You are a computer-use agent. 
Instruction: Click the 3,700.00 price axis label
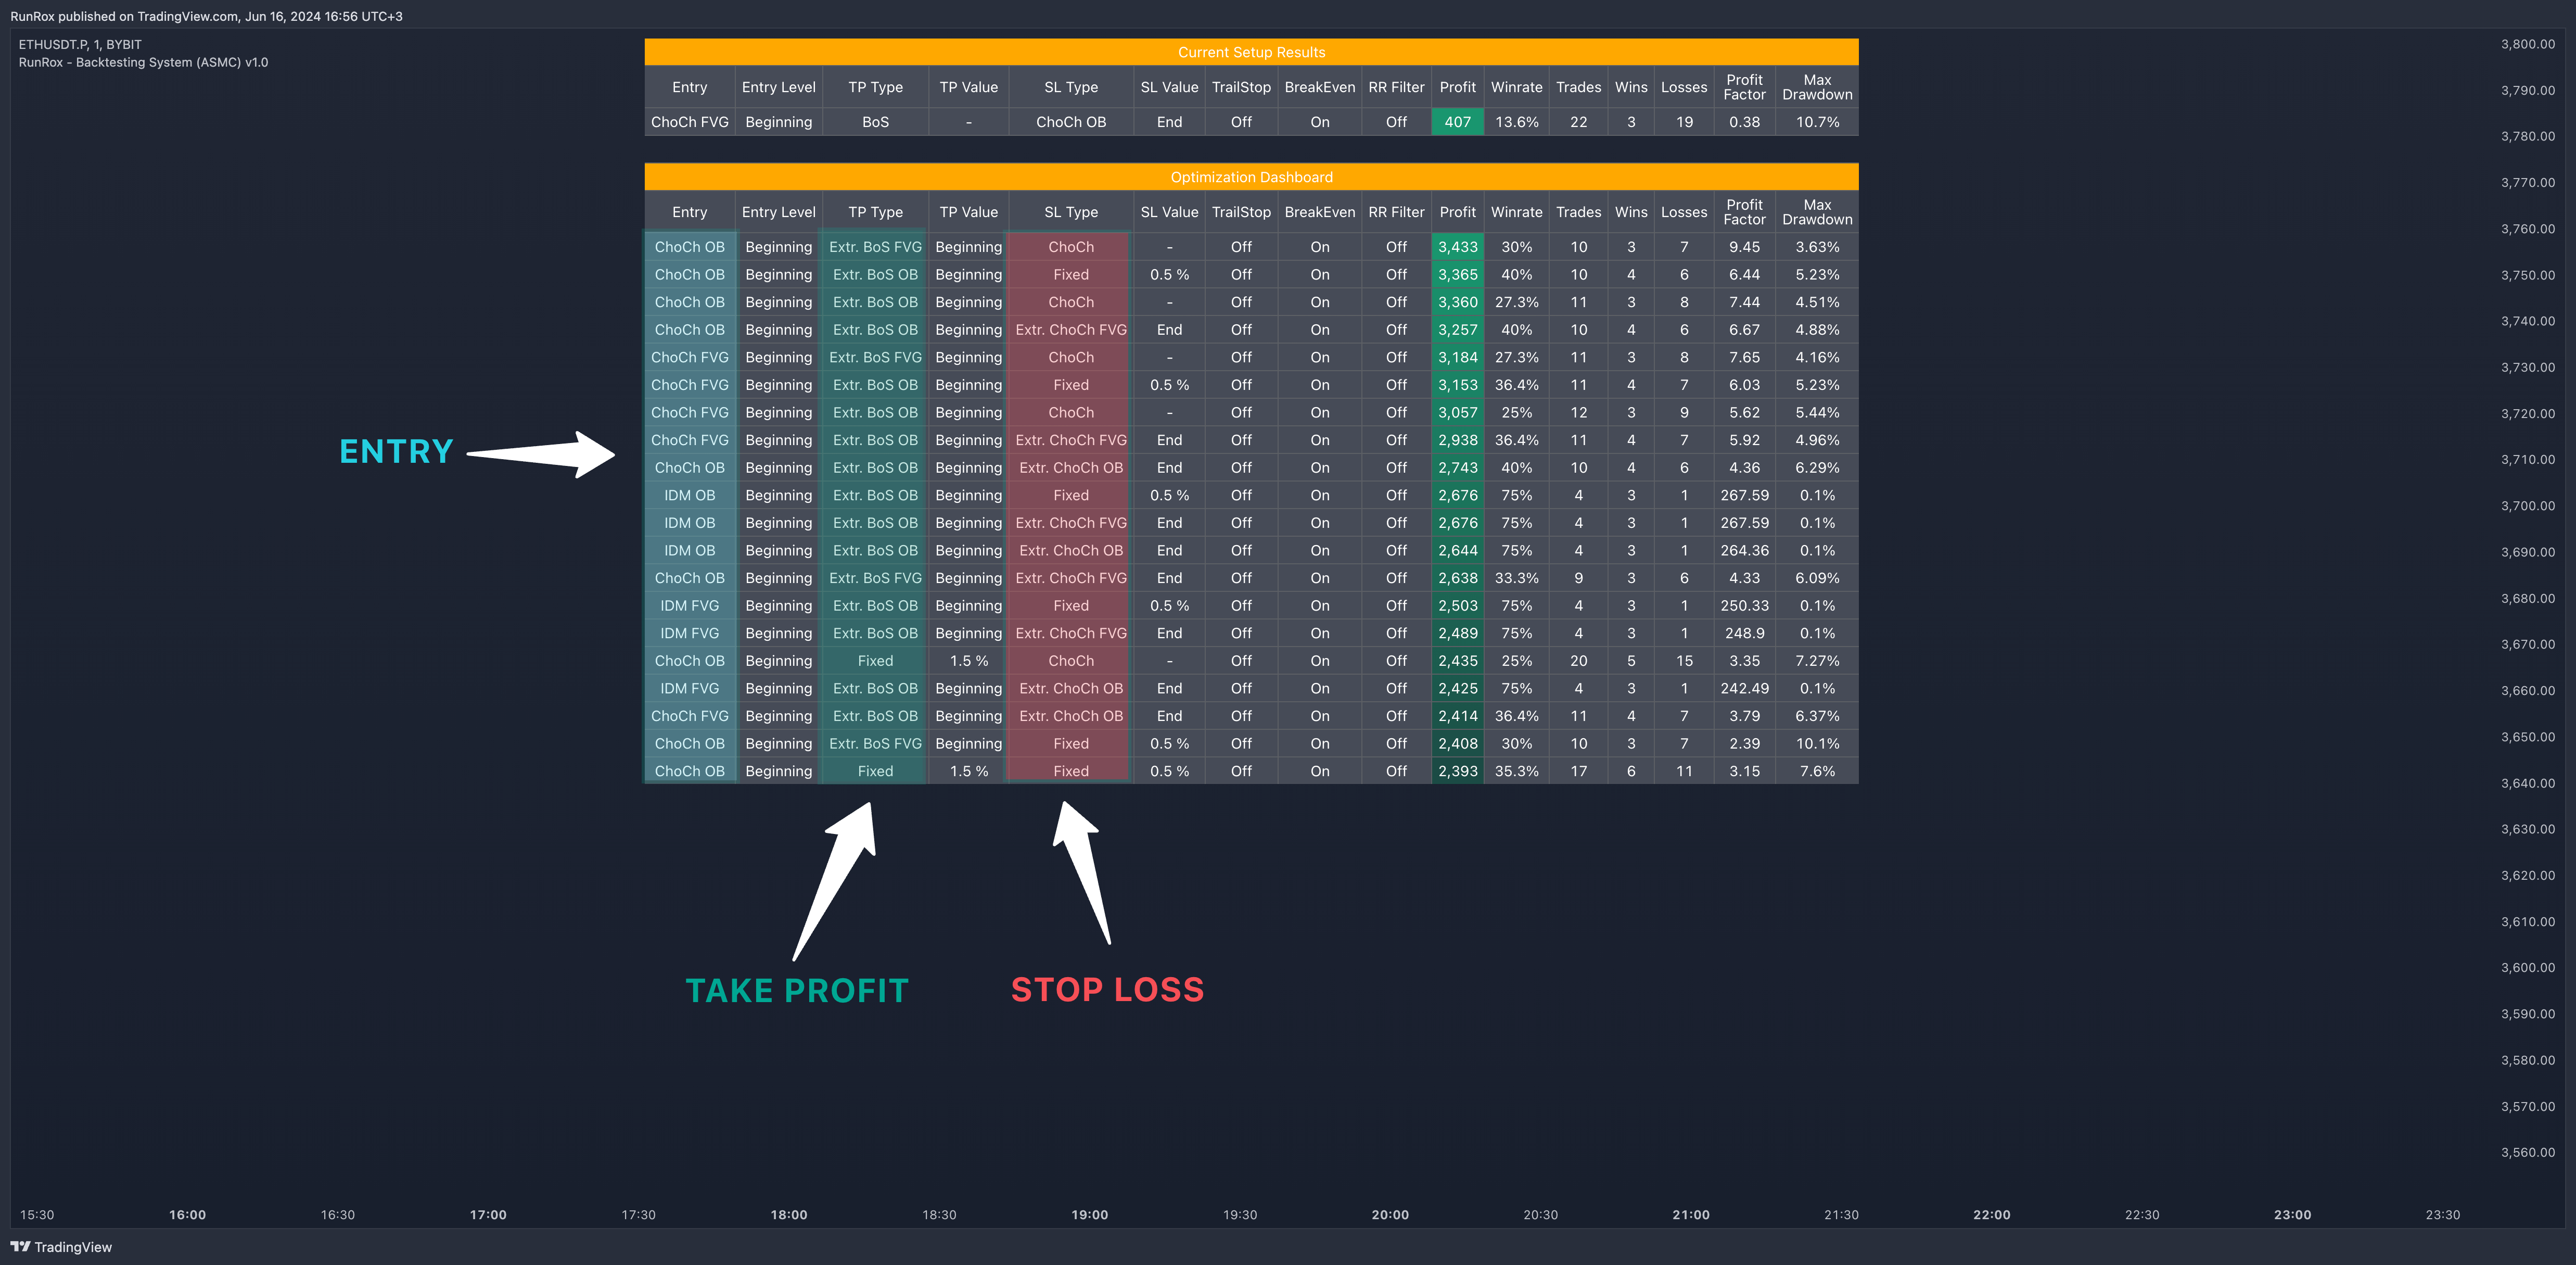[x=2527, y=506]
